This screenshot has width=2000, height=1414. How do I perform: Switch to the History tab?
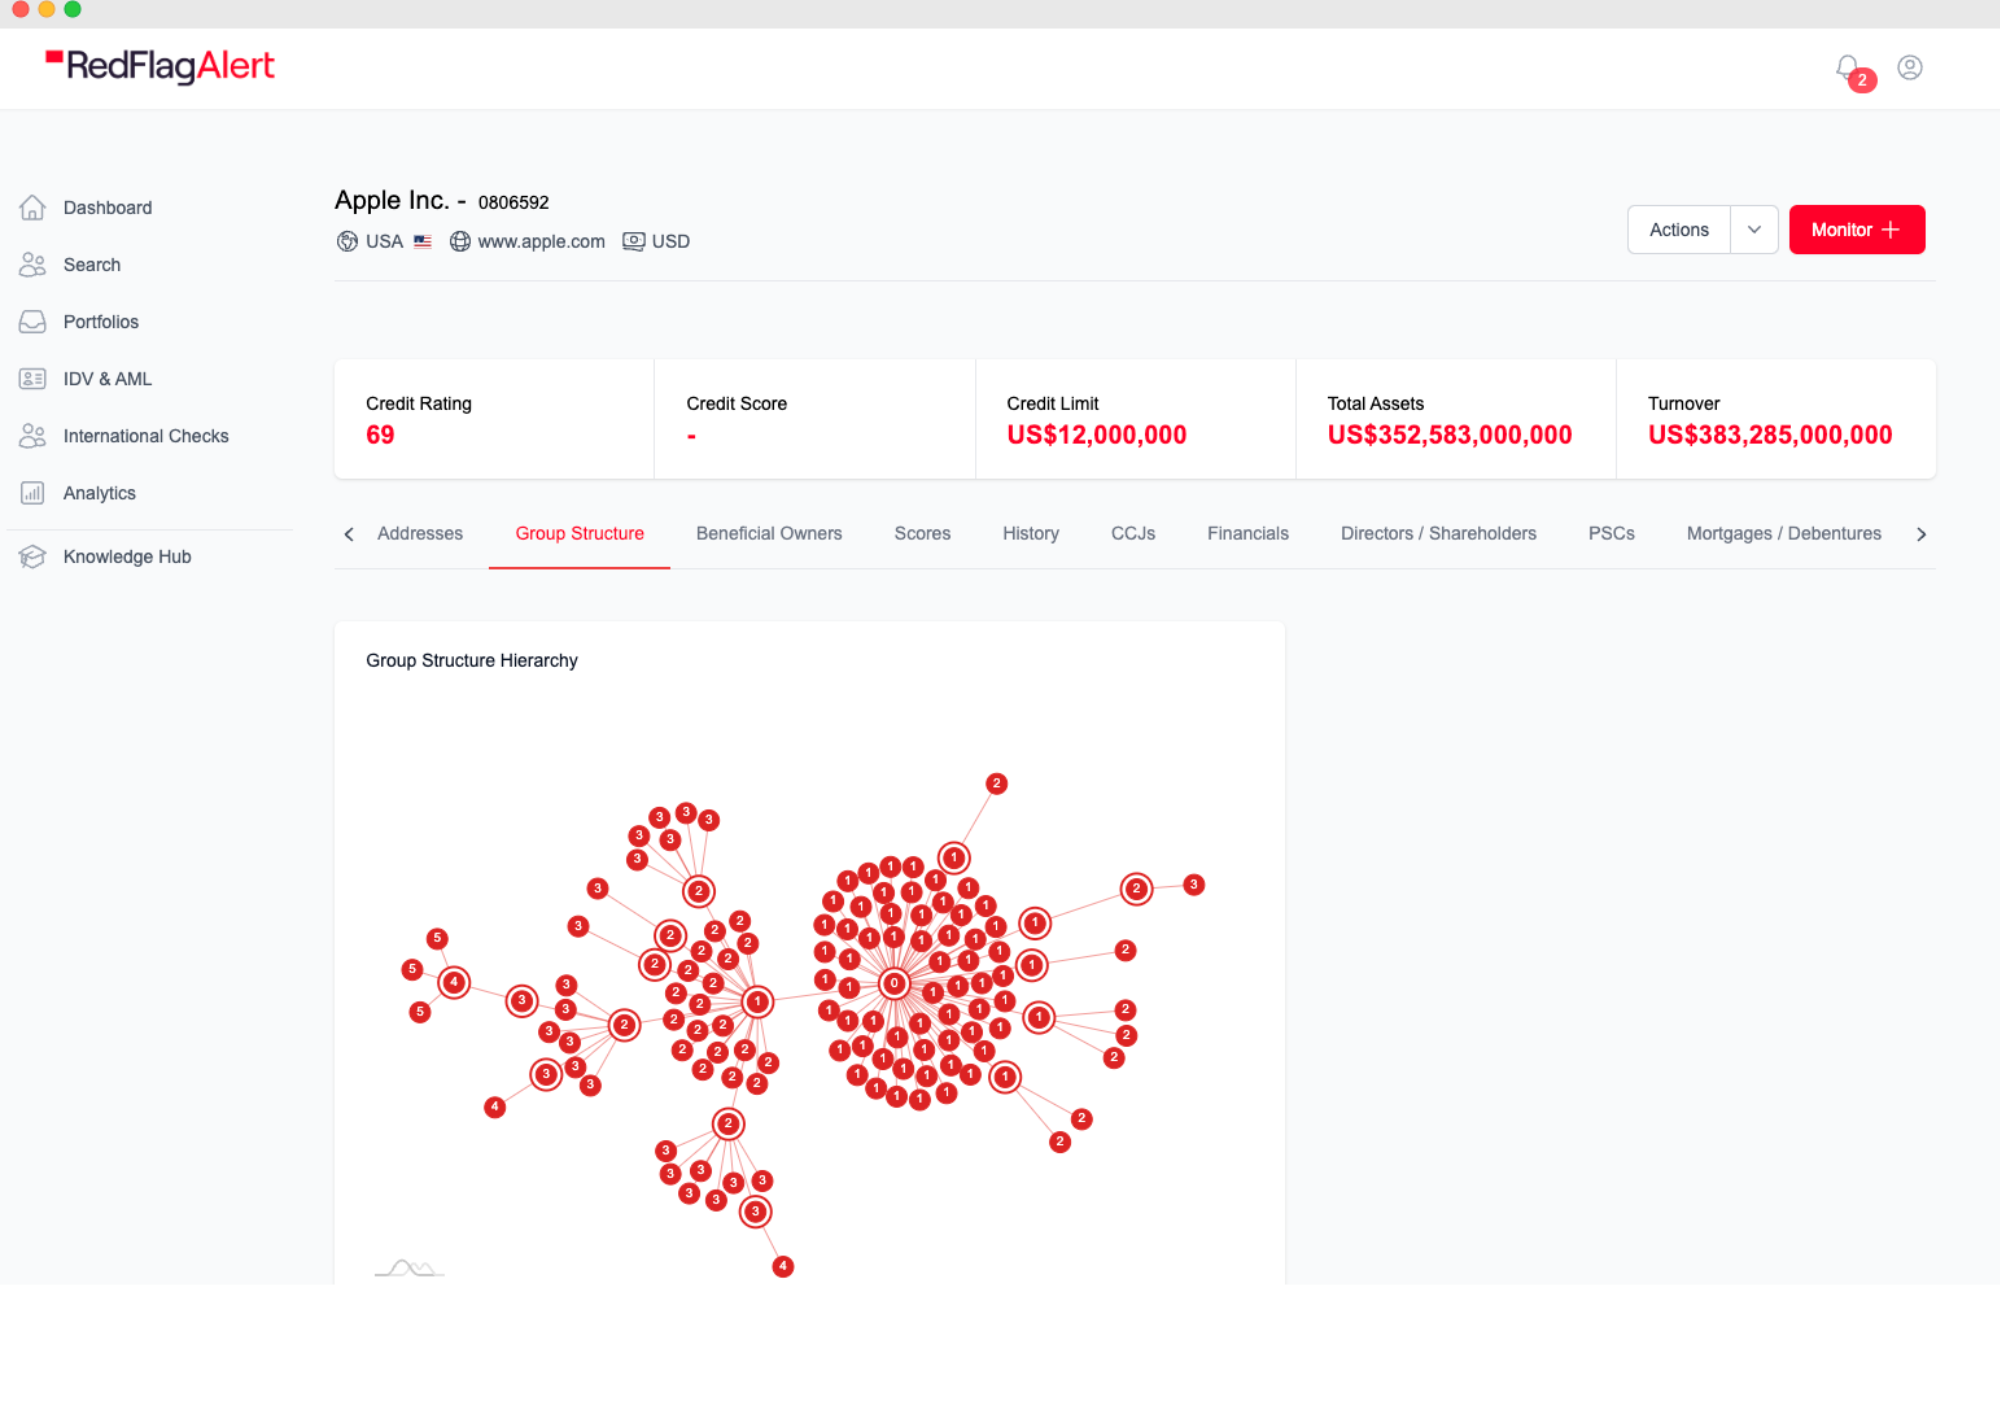pos(1031,533)
